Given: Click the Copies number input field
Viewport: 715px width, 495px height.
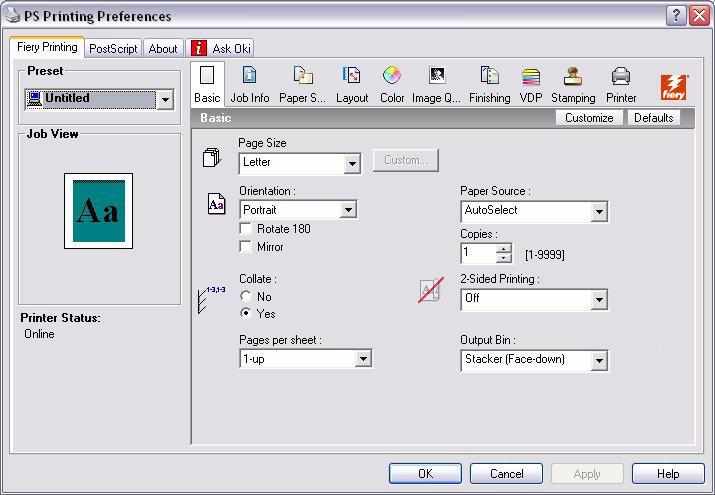Looking at the screenshot, I should pos(478,253).
